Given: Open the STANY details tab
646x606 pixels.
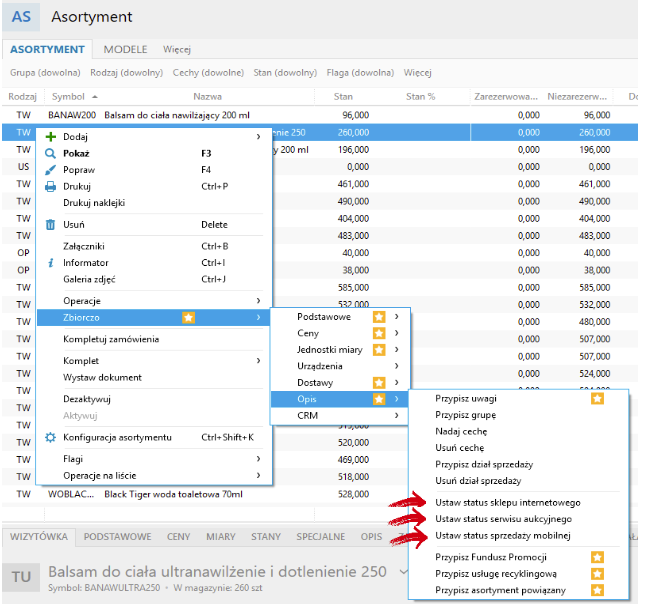Looking at the screenshot, I should pos(266,537).
